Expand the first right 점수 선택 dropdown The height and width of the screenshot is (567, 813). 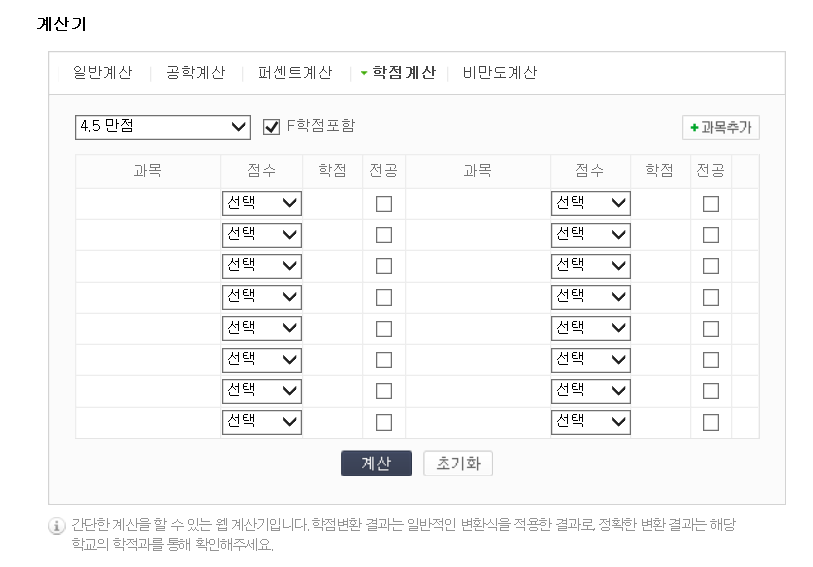coord(591,203)
